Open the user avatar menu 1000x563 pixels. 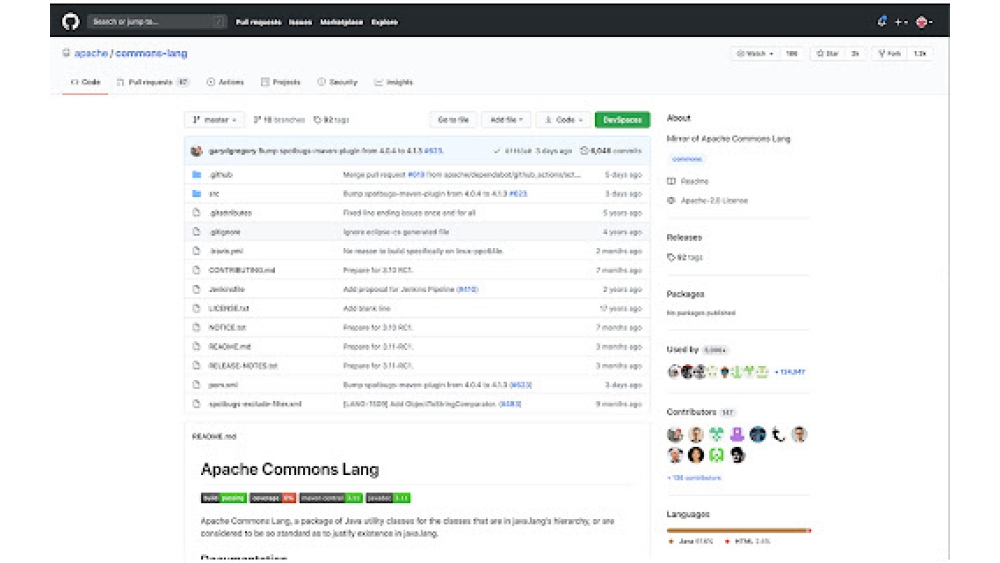(x=924, y=22)
